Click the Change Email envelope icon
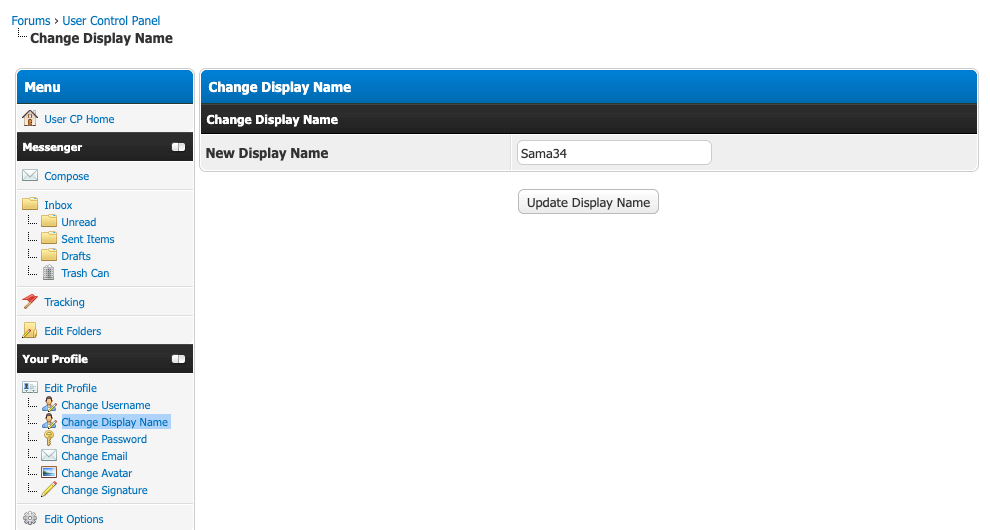This screenshot has height=530, width=990. 49,455
